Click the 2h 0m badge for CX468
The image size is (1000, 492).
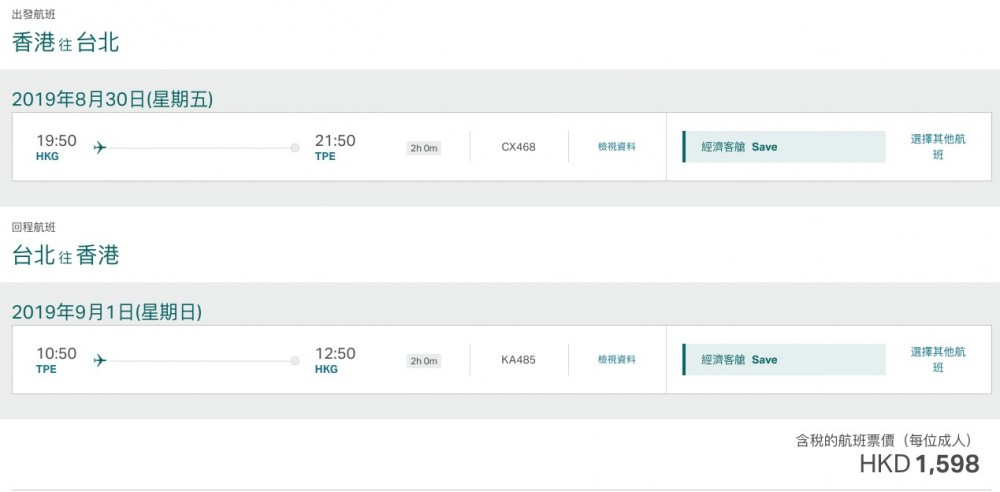click(424, 148)
